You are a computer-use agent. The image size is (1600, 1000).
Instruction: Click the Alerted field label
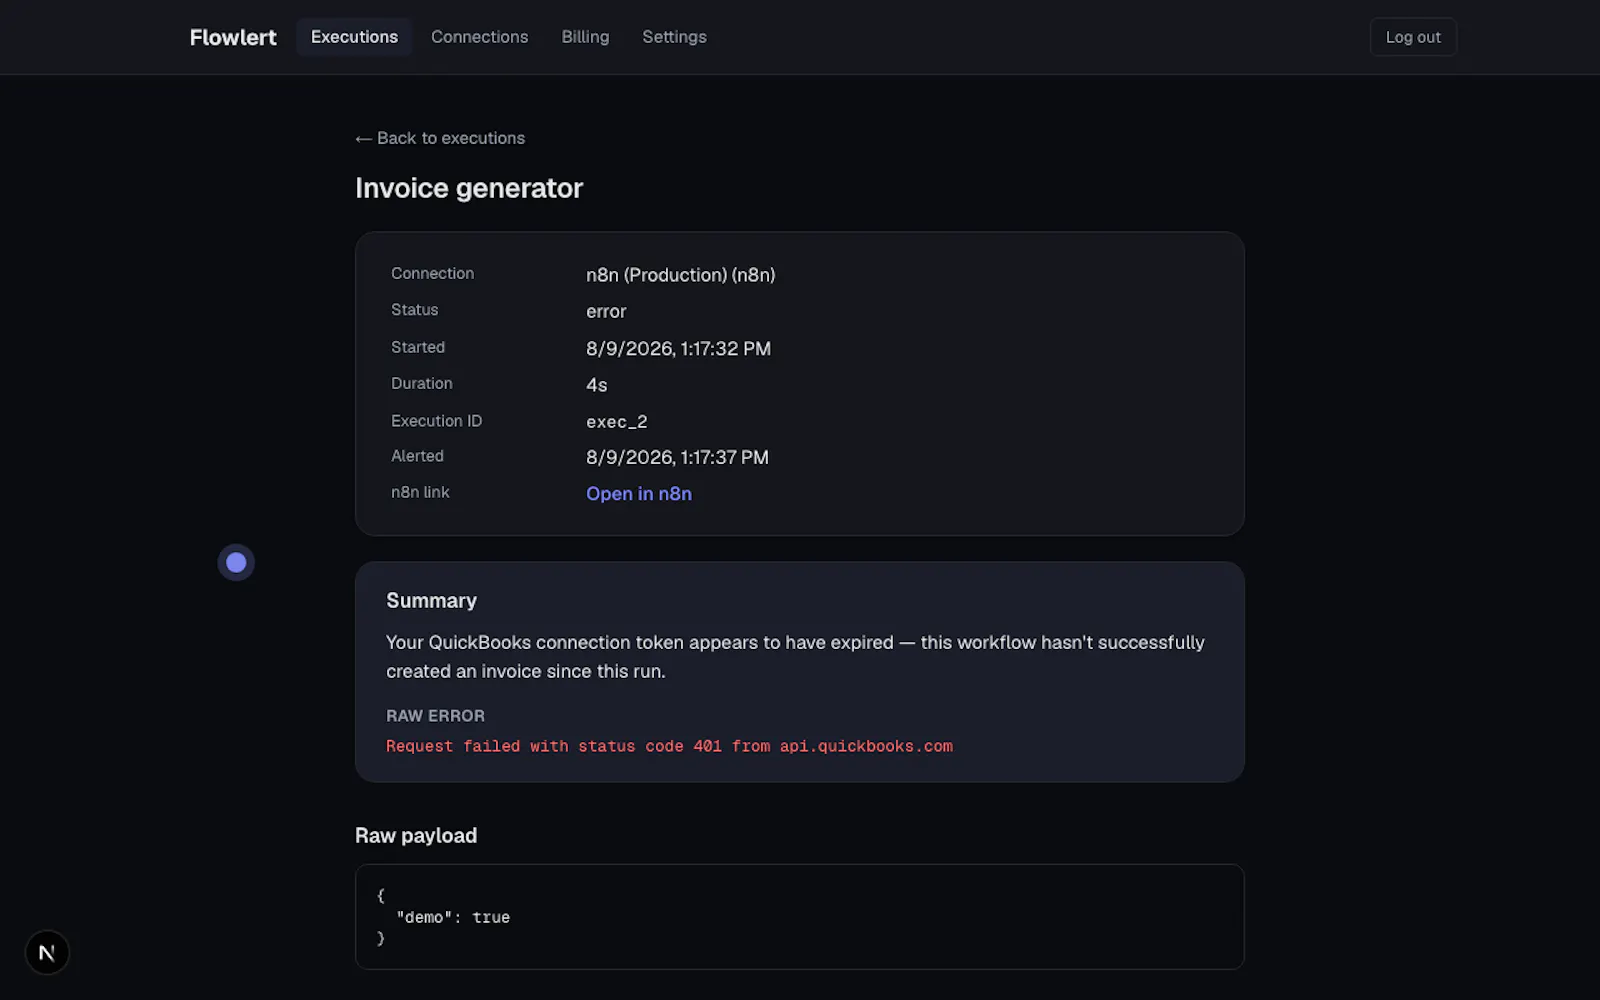(417, 456)
